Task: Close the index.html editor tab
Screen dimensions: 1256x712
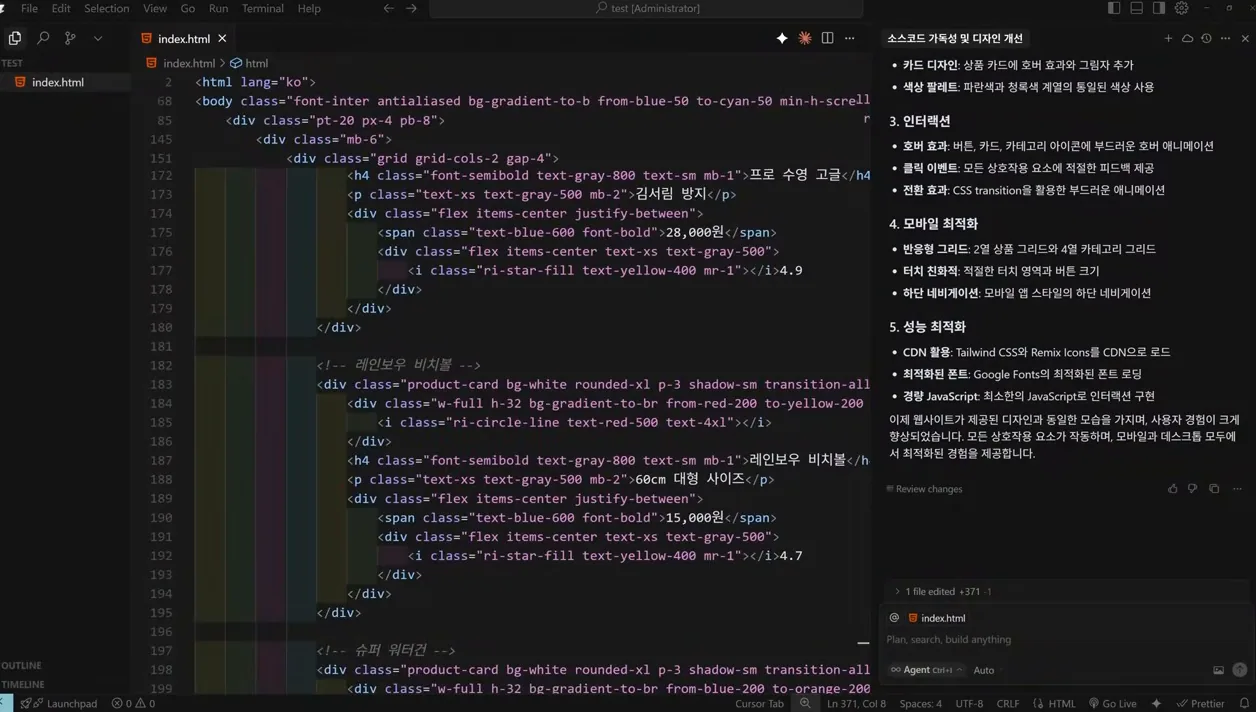Action: 222,38
